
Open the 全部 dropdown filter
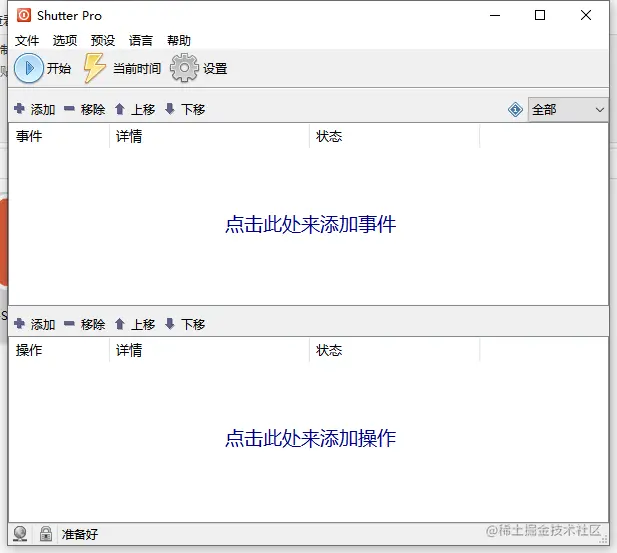click(x=568, y=109)
